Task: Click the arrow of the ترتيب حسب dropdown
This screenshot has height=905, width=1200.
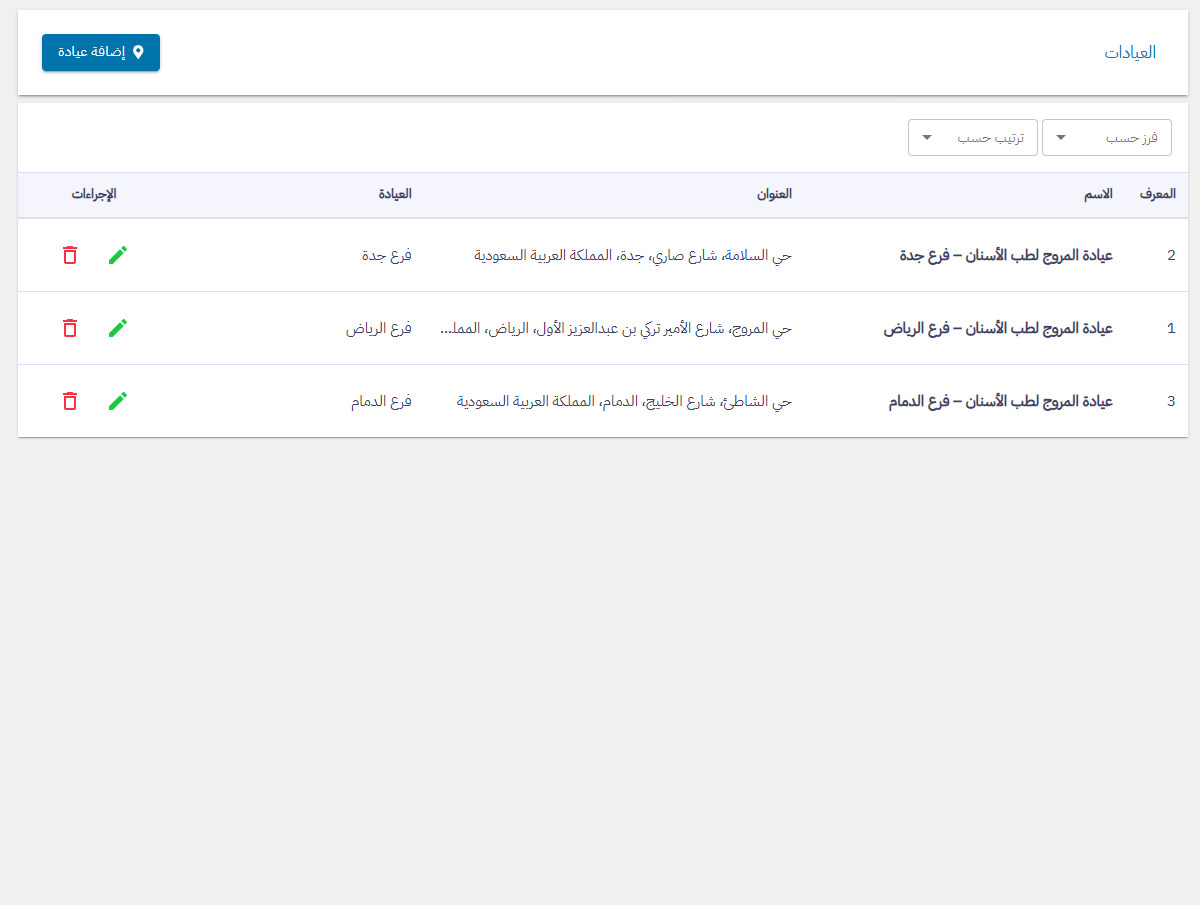Action: (x=927, y=138)
